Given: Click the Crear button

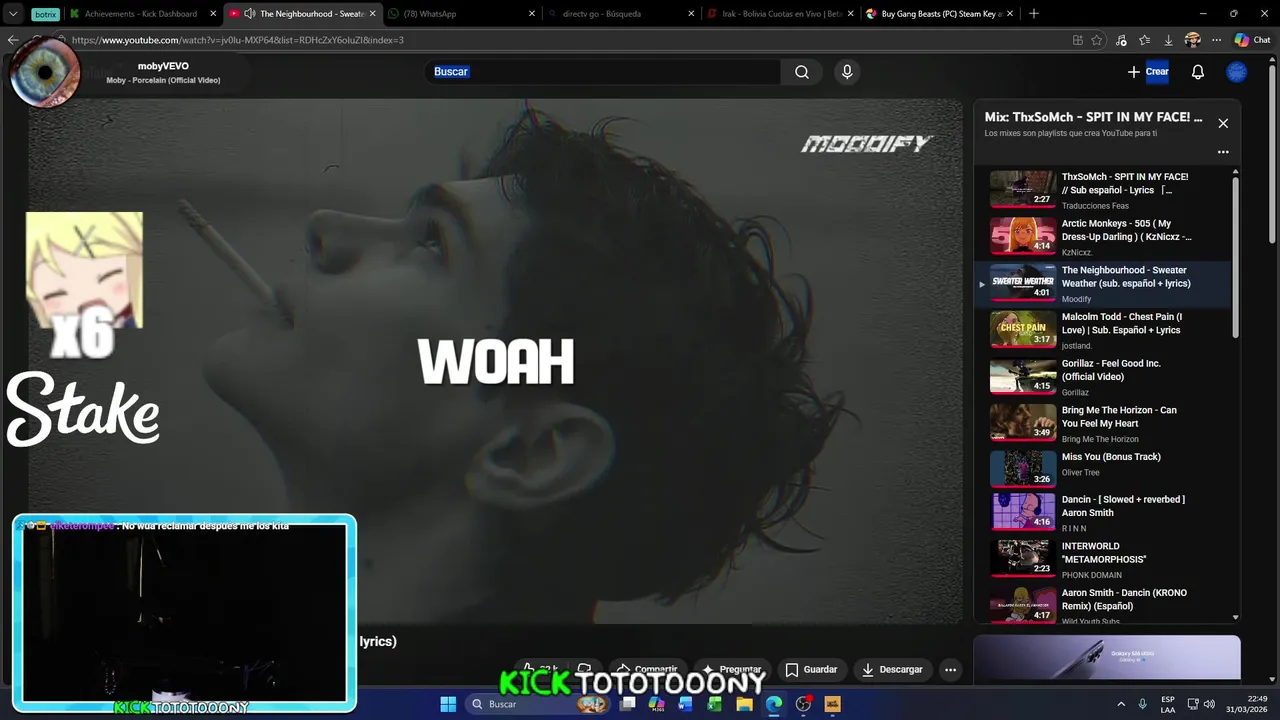Looking at the screenshot, I should coord(1148,72).
